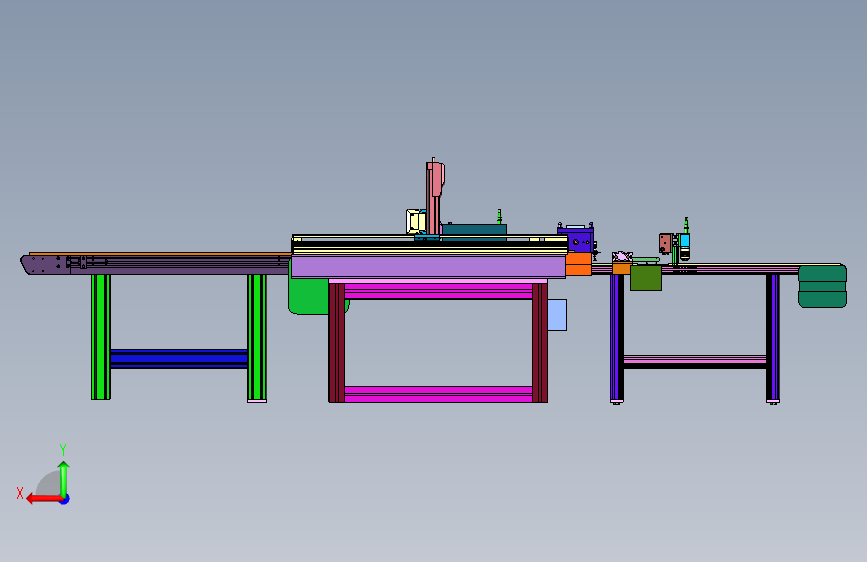Click the "X" label on the orientation triad
The image size is (867, 562).
point(20,493)
